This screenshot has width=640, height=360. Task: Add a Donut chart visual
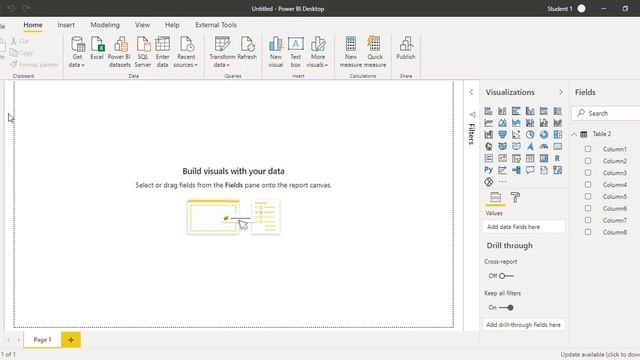coord(544,134)
